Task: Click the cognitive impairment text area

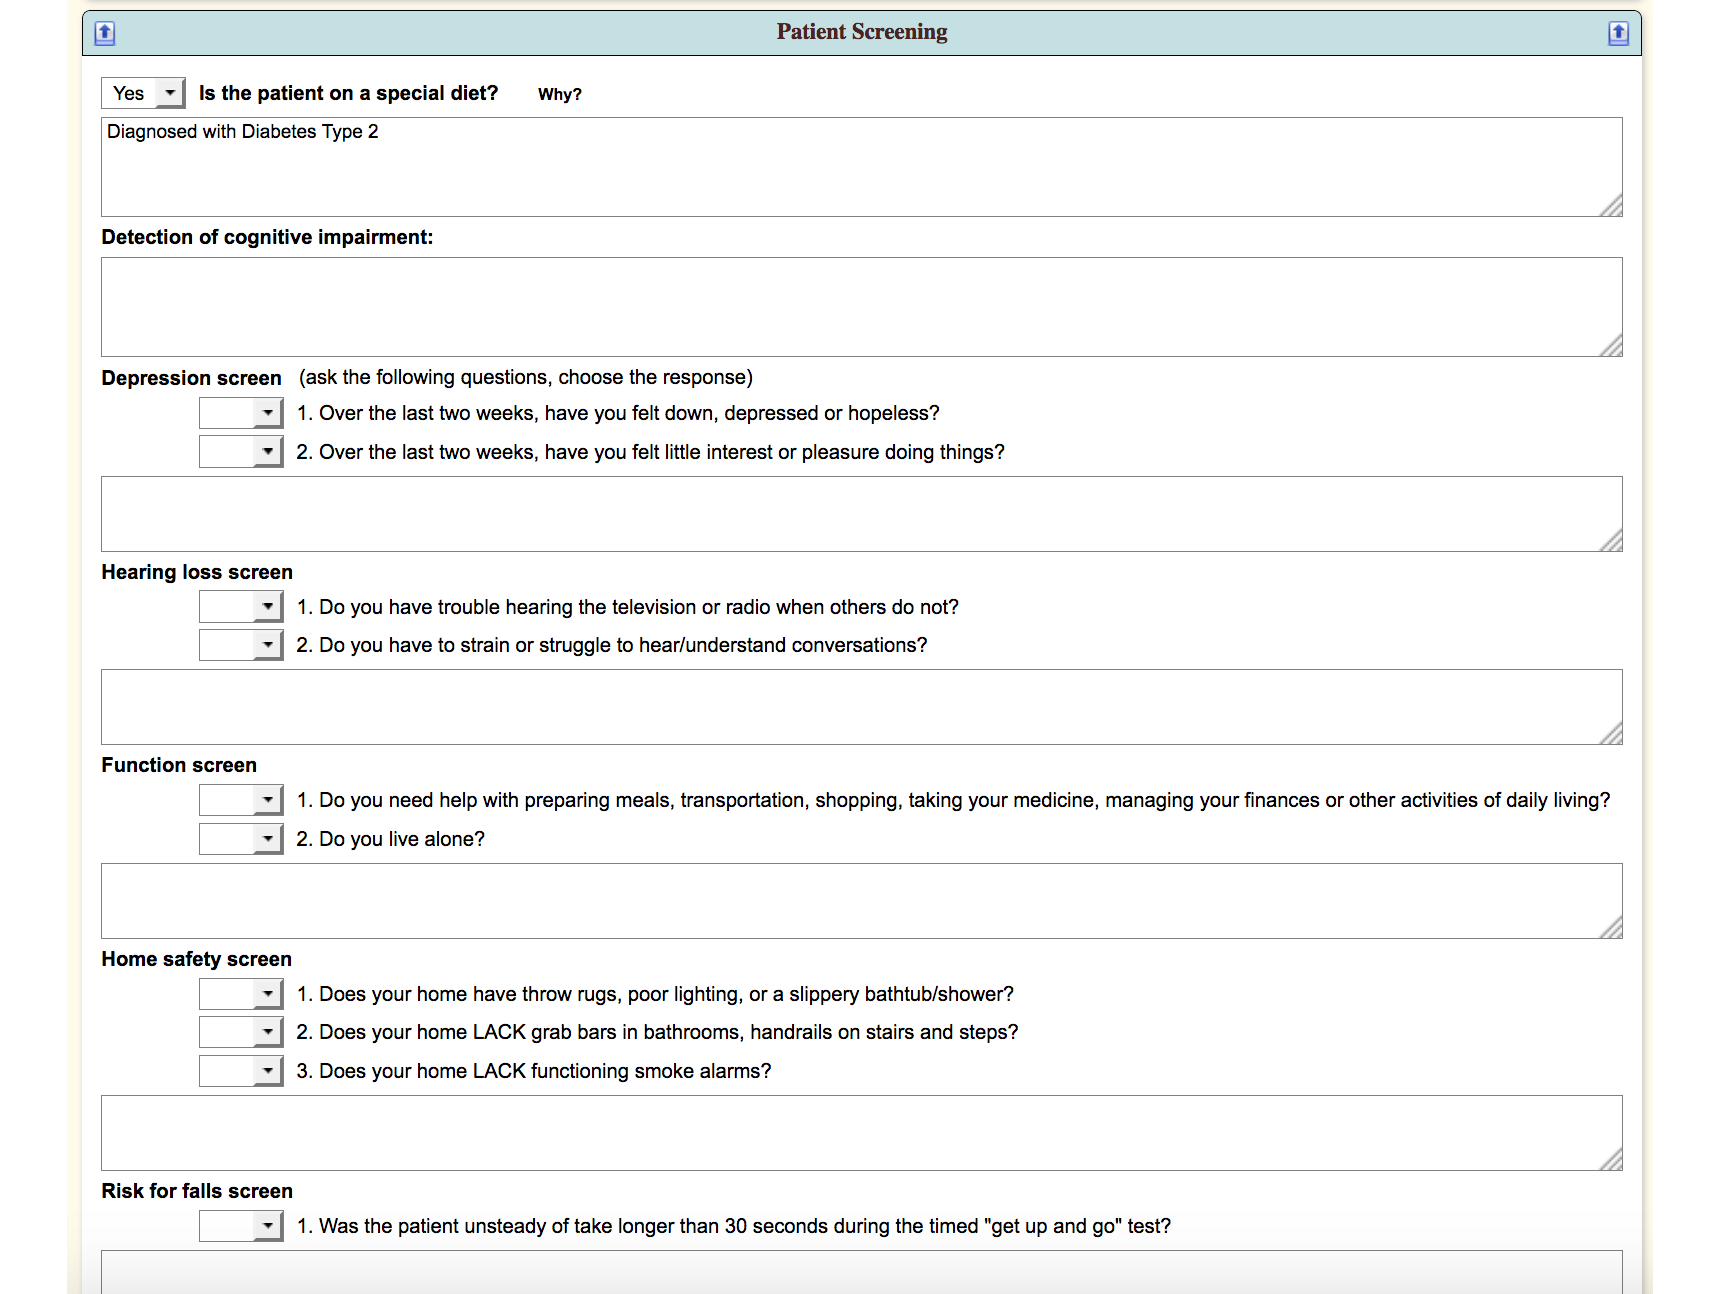Action: tap(861, 307)
